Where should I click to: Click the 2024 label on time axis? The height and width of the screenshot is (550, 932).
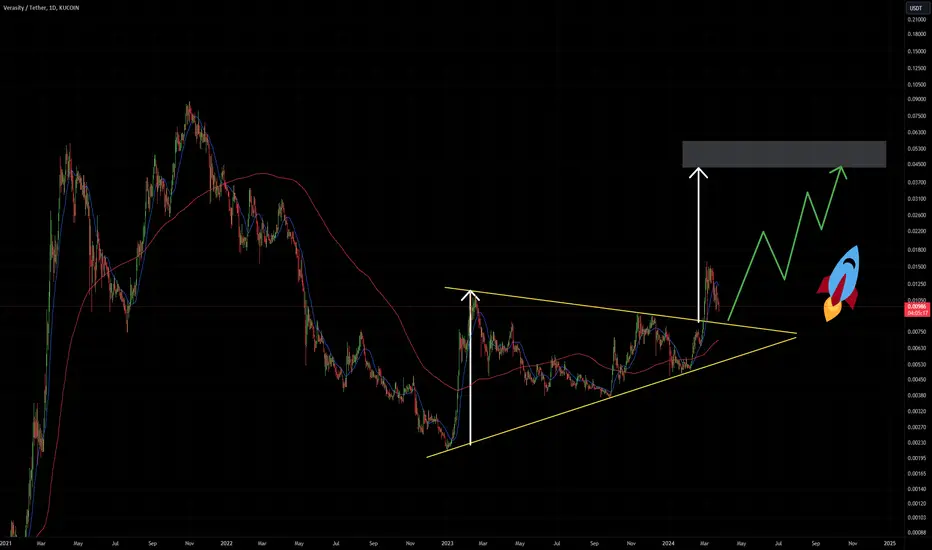click(669, 543)
